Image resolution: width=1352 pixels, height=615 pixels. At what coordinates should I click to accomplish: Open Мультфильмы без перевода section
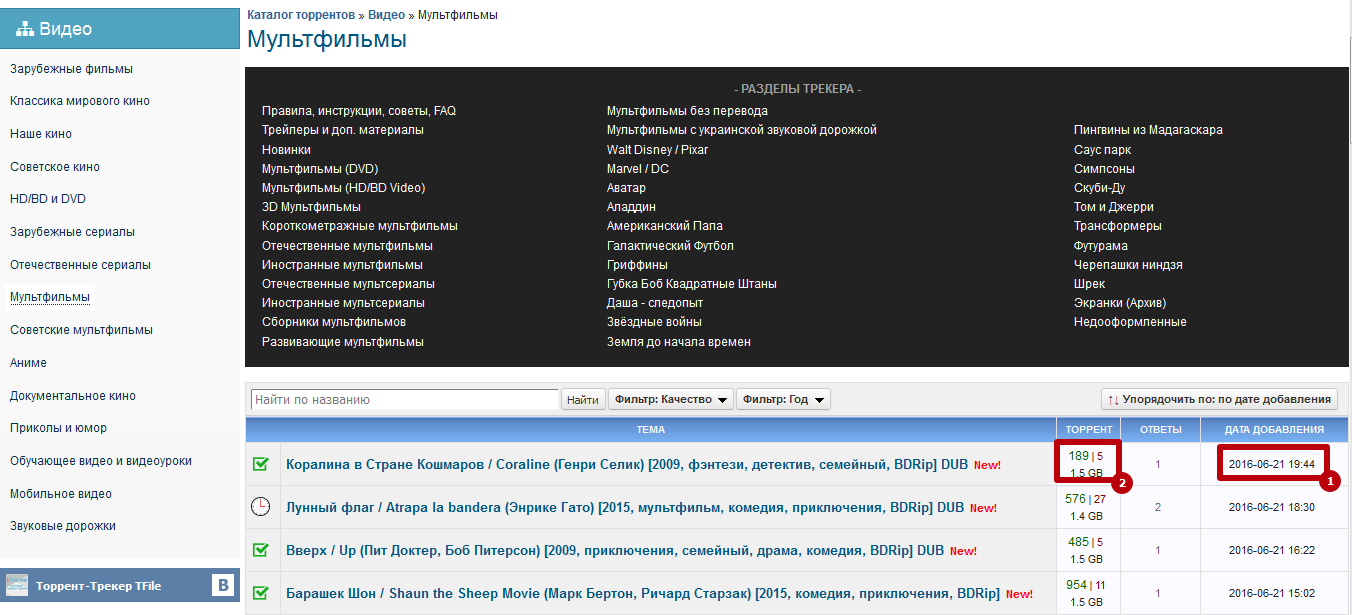[x=687, y=111]
